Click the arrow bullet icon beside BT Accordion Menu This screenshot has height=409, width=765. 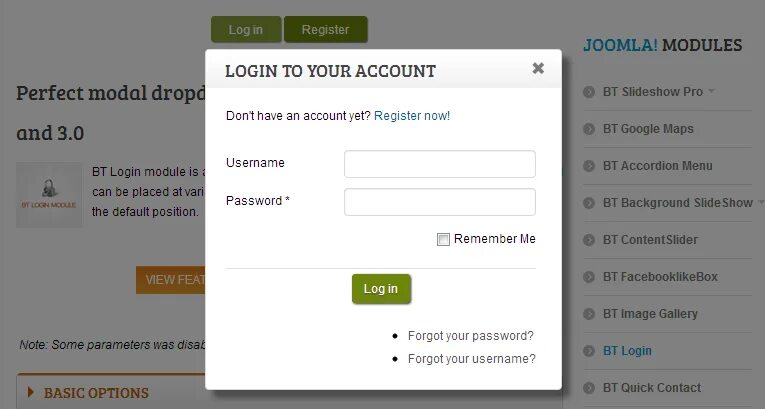(589, 166)
